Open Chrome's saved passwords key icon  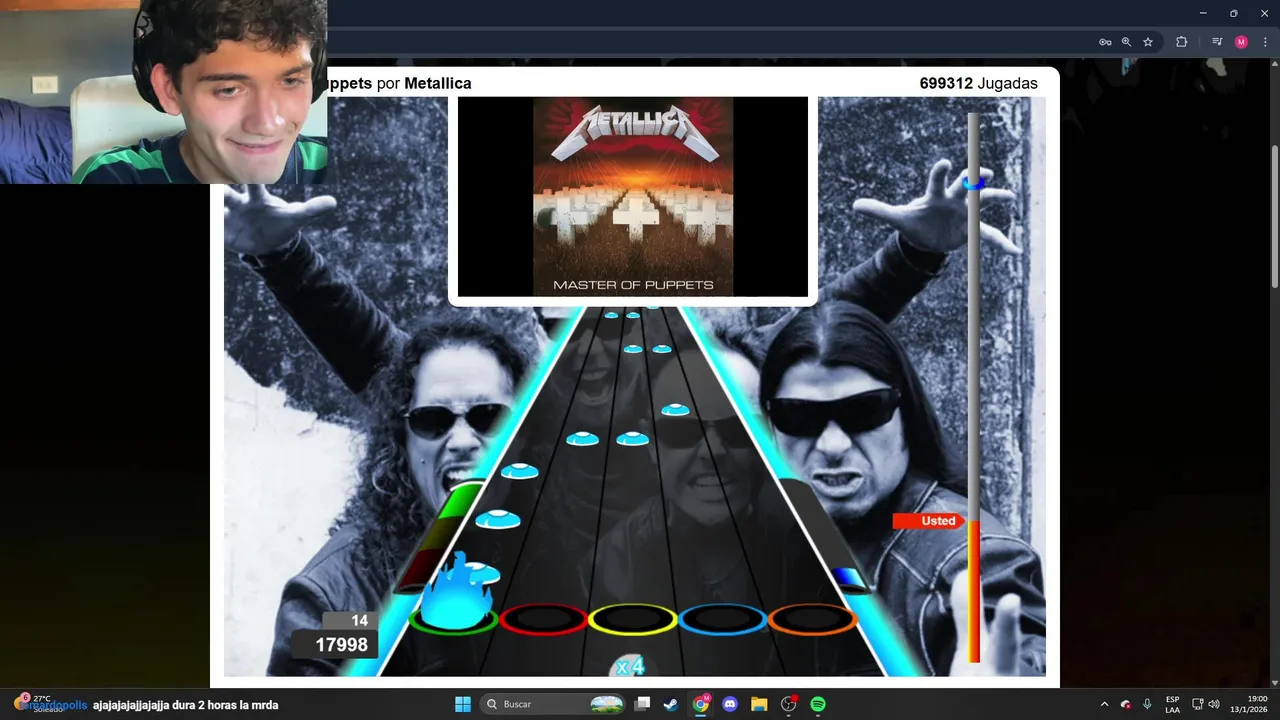(x=1105, y=42)
